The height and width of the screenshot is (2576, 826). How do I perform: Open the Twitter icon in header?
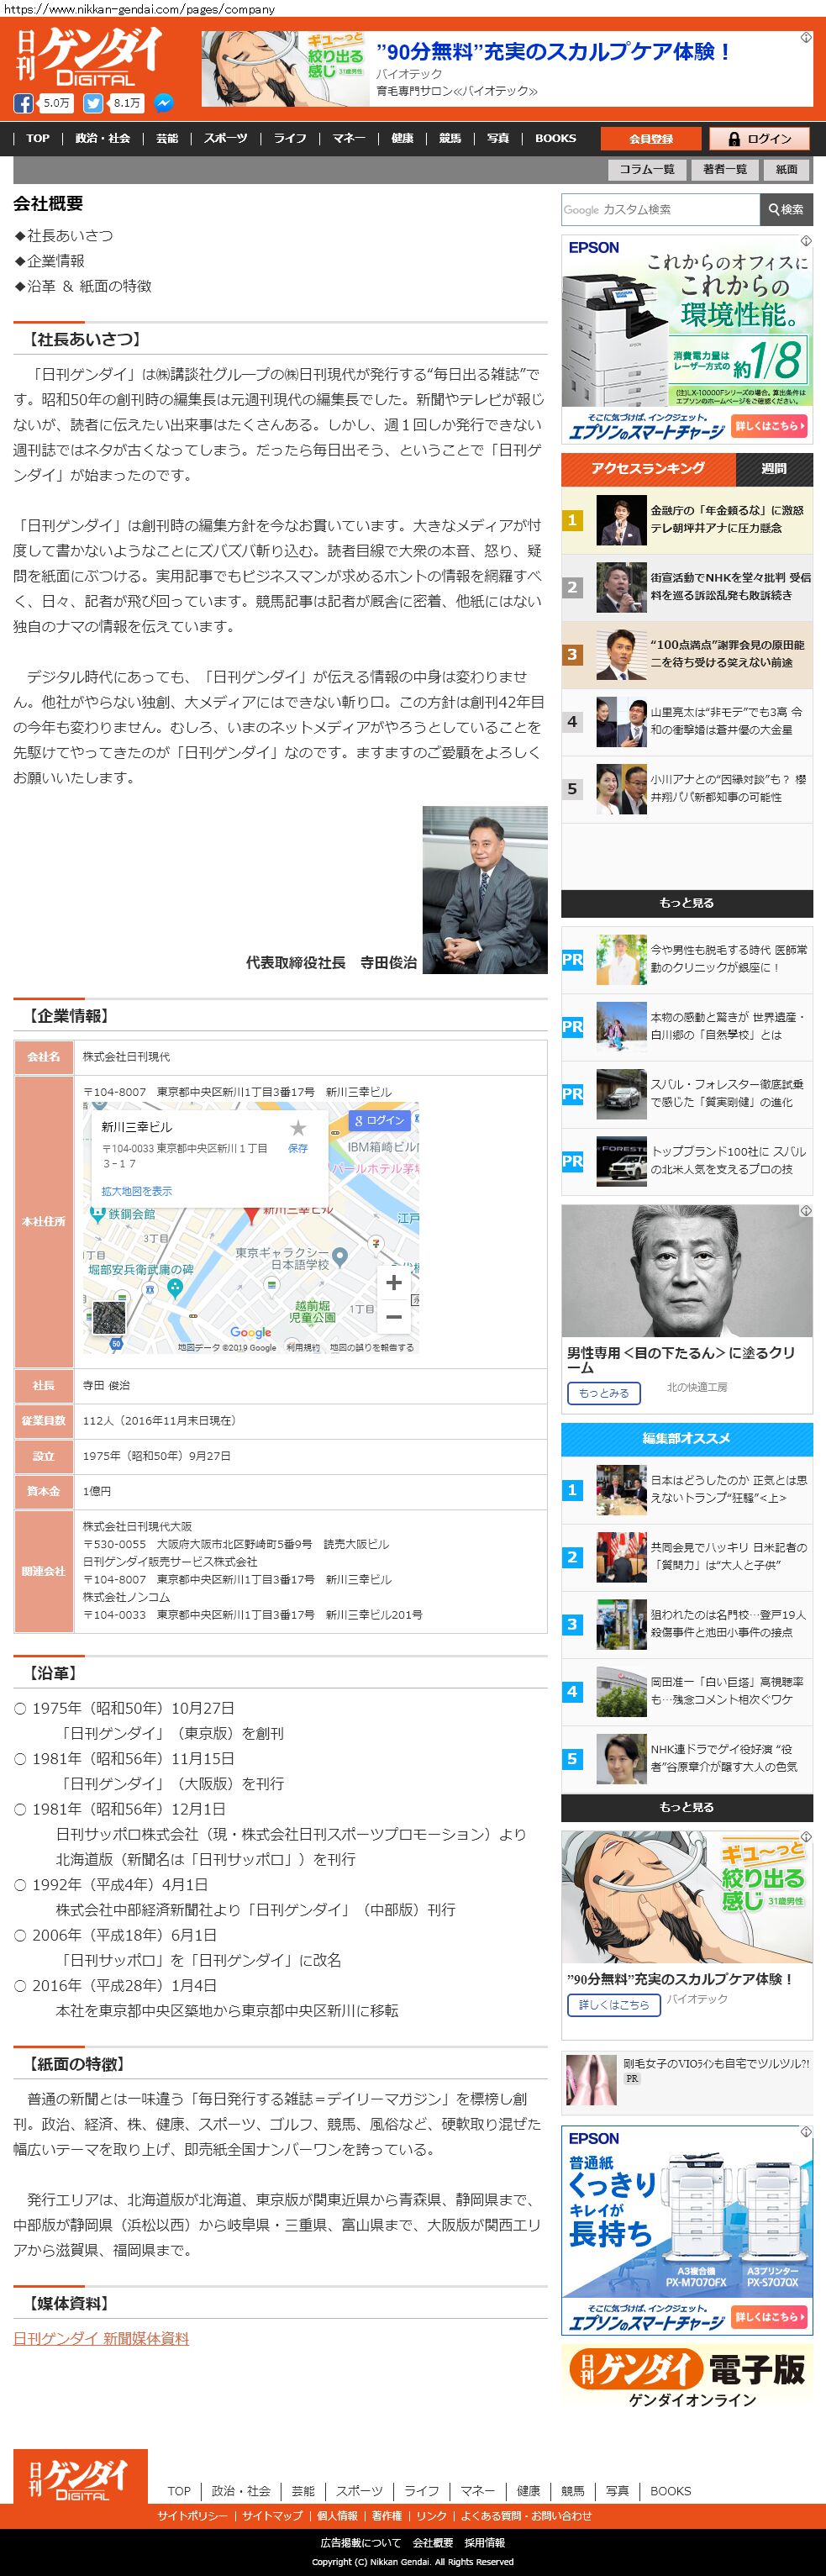pos(92,103)
